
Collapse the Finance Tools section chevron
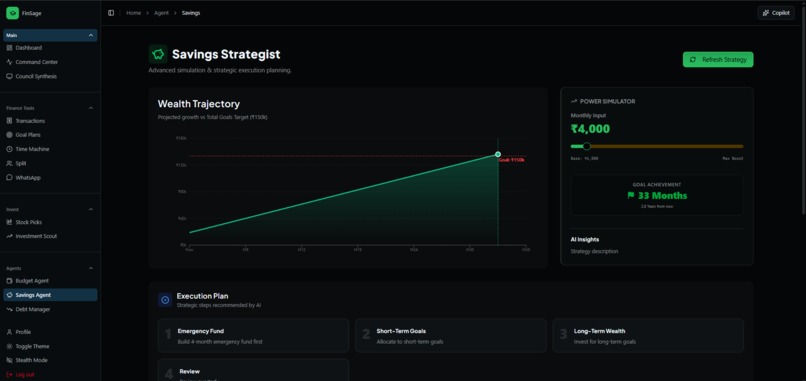(x=91, y=108)
